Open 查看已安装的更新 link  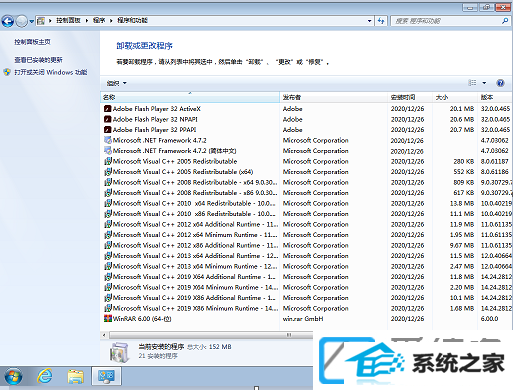38,60
